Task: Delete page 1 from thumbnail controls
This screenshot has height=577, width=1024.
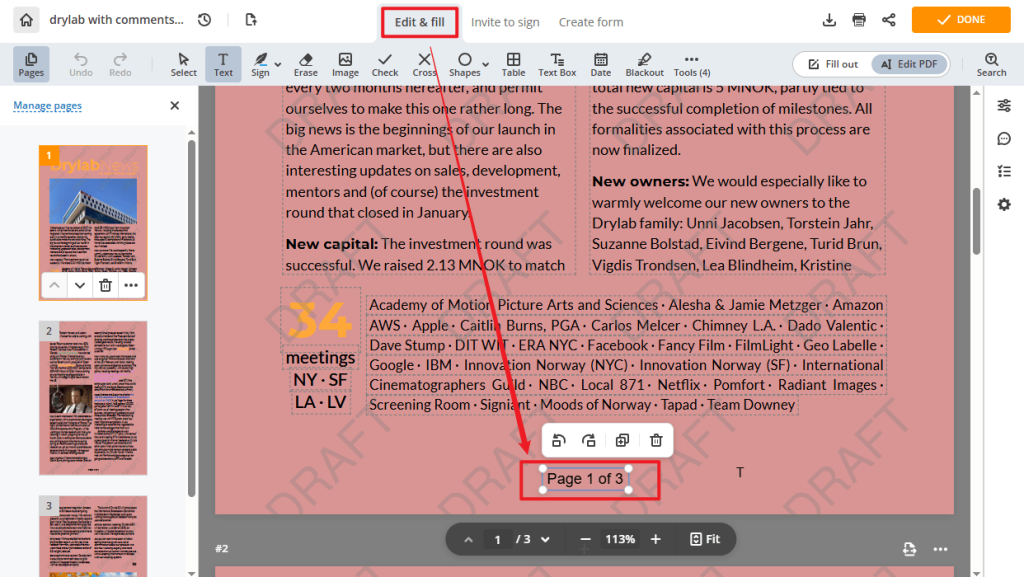Action: click(105, 285)
